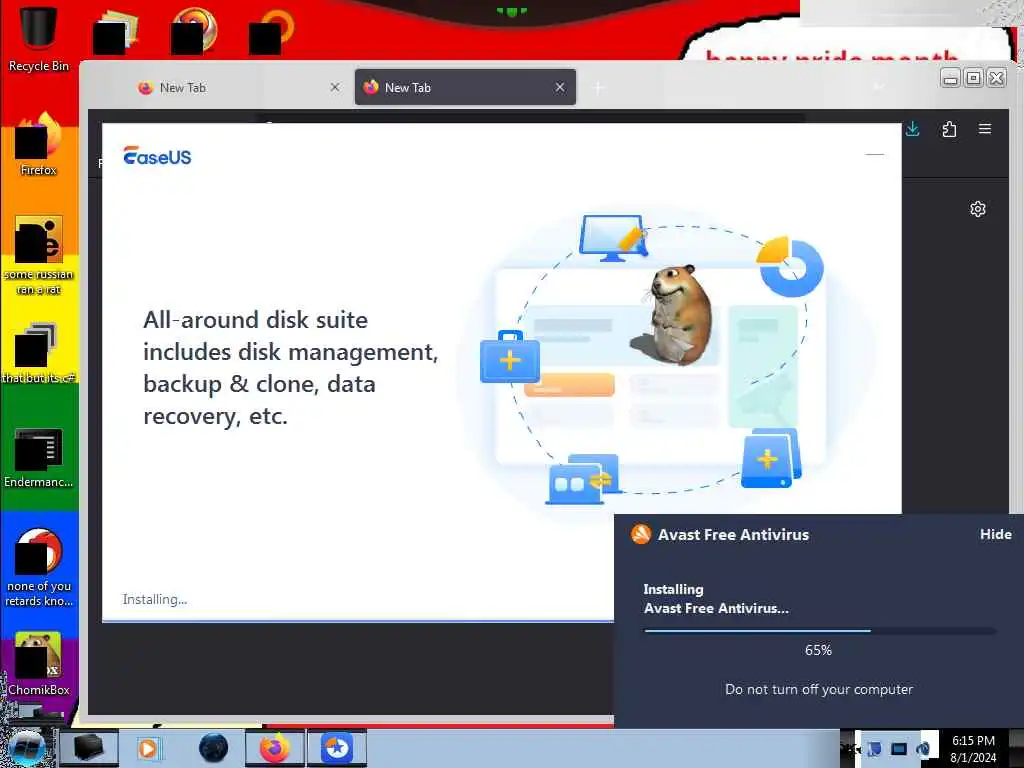Click the rightmost system tray icon
This screenshot has height=768, width=1024.
[923, 749]
